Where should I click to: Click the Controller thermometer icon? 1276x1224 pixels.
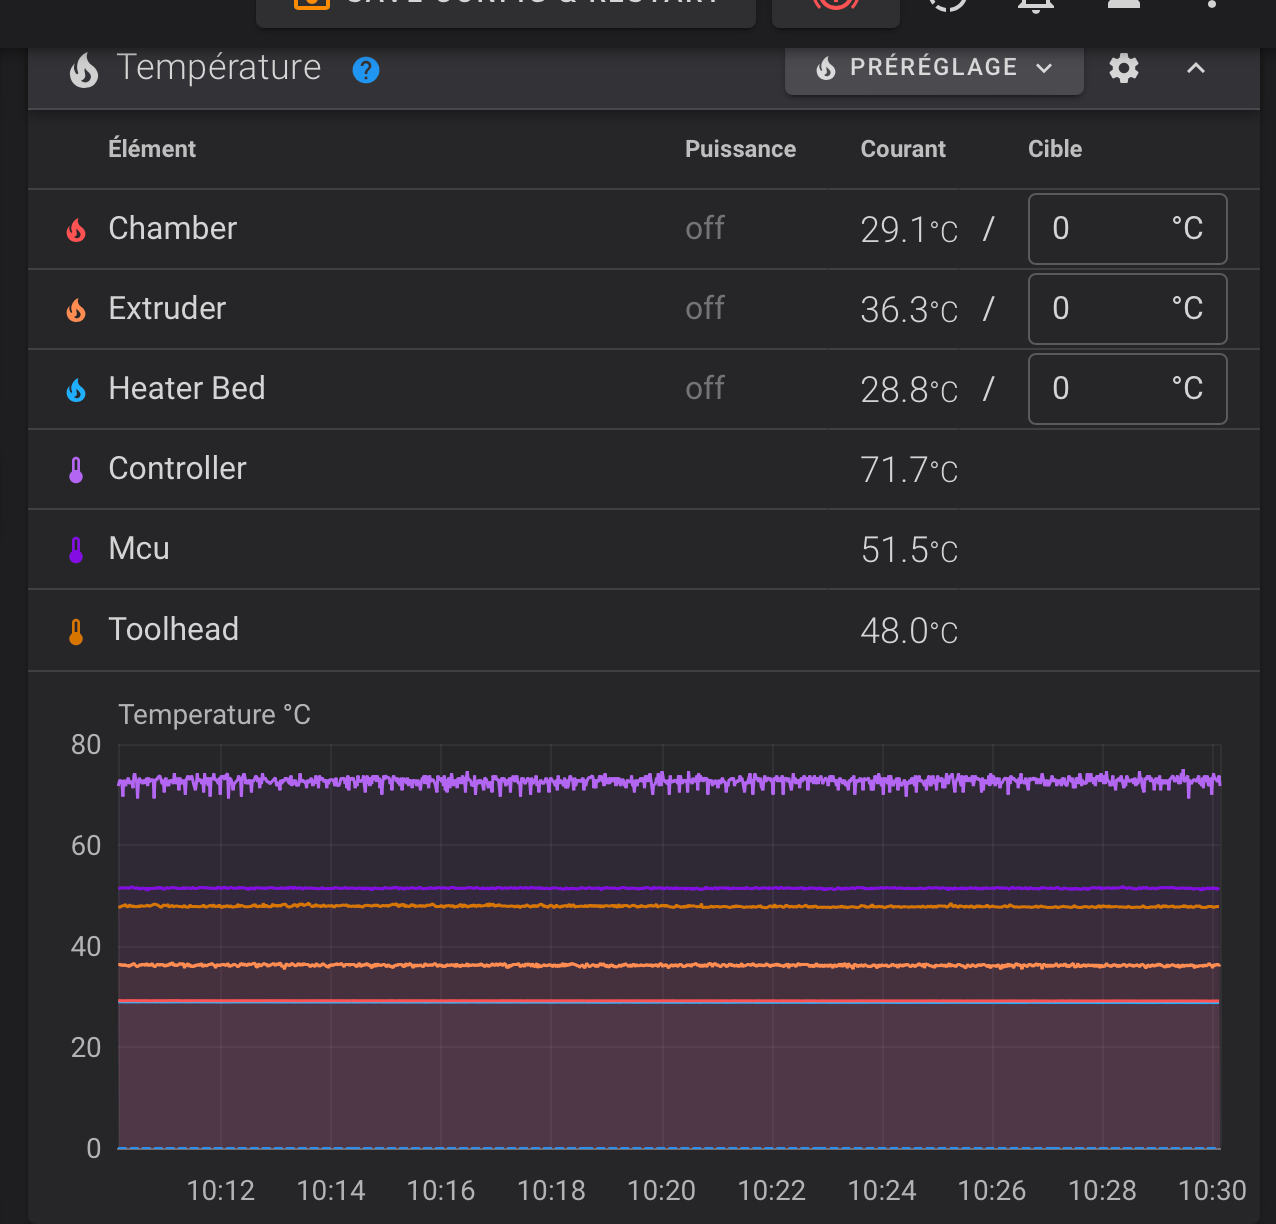76,470
